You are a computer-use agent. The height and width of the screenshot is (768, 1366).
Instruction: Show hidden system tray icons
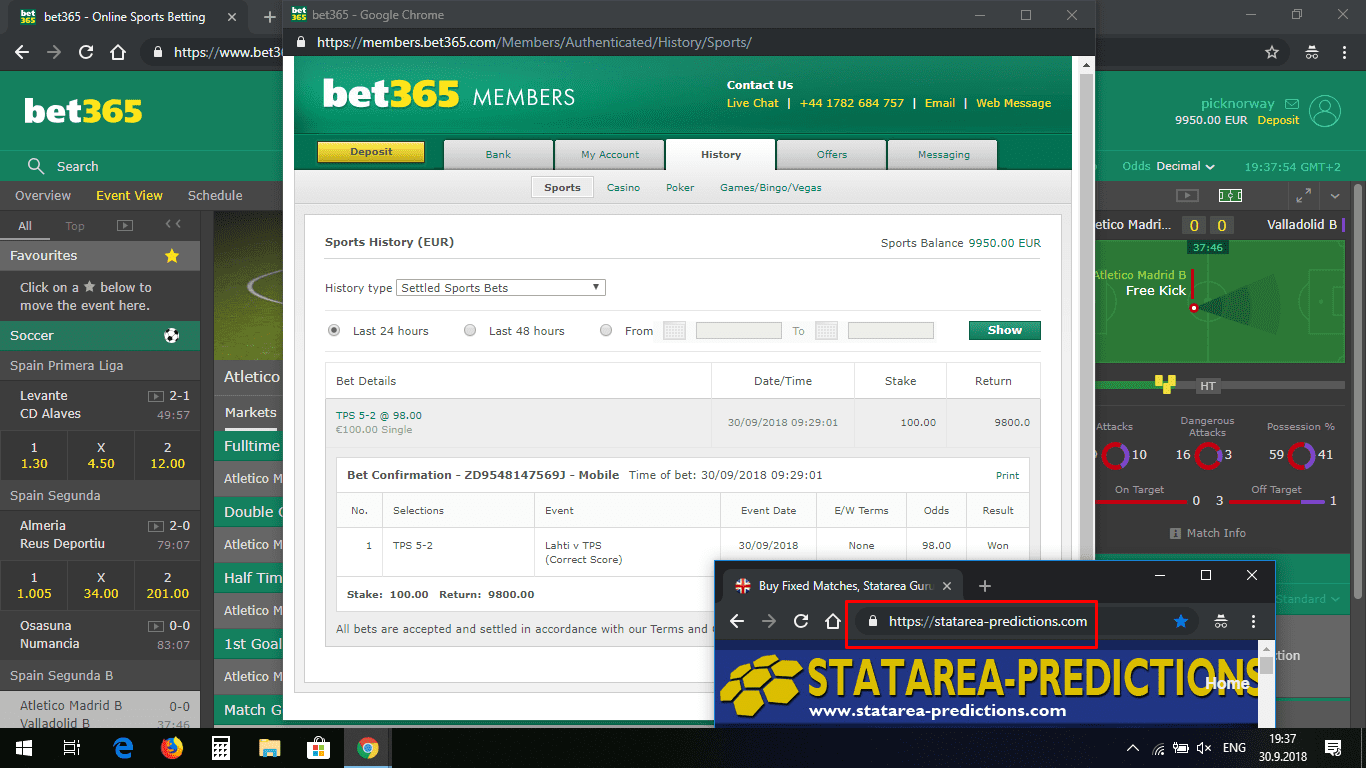point(1133,747)
